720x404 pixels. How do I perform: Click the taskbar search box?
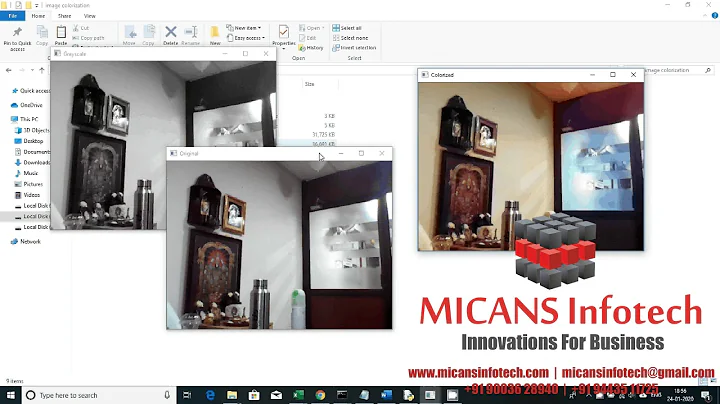pyautogui.click(x=99, y=395)
